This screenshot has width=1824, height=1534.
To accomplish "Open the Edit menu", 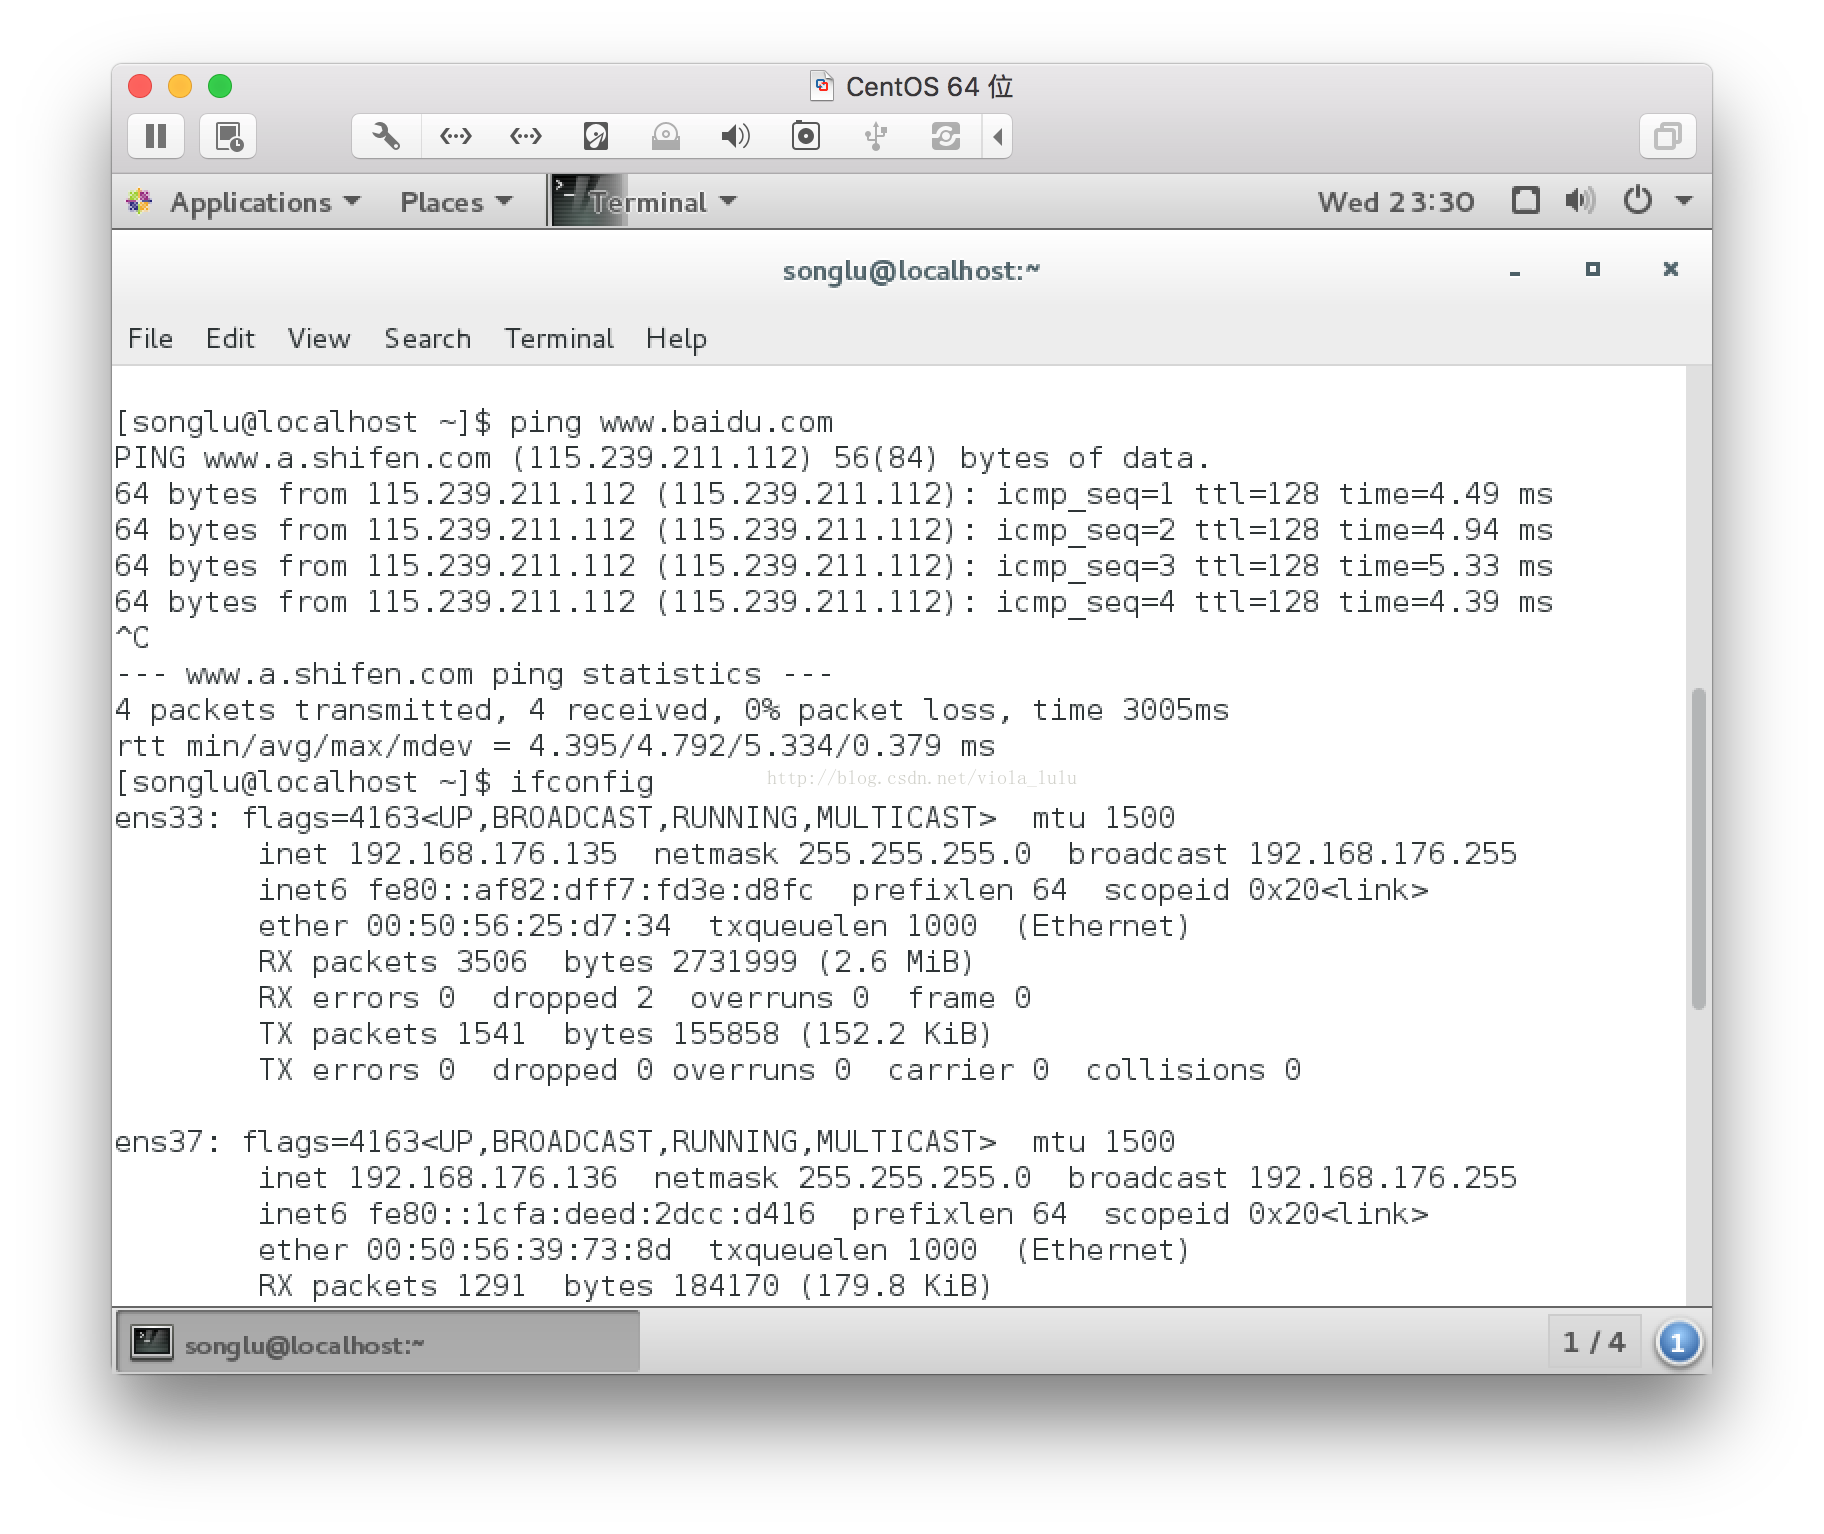I will click(230, 339).
